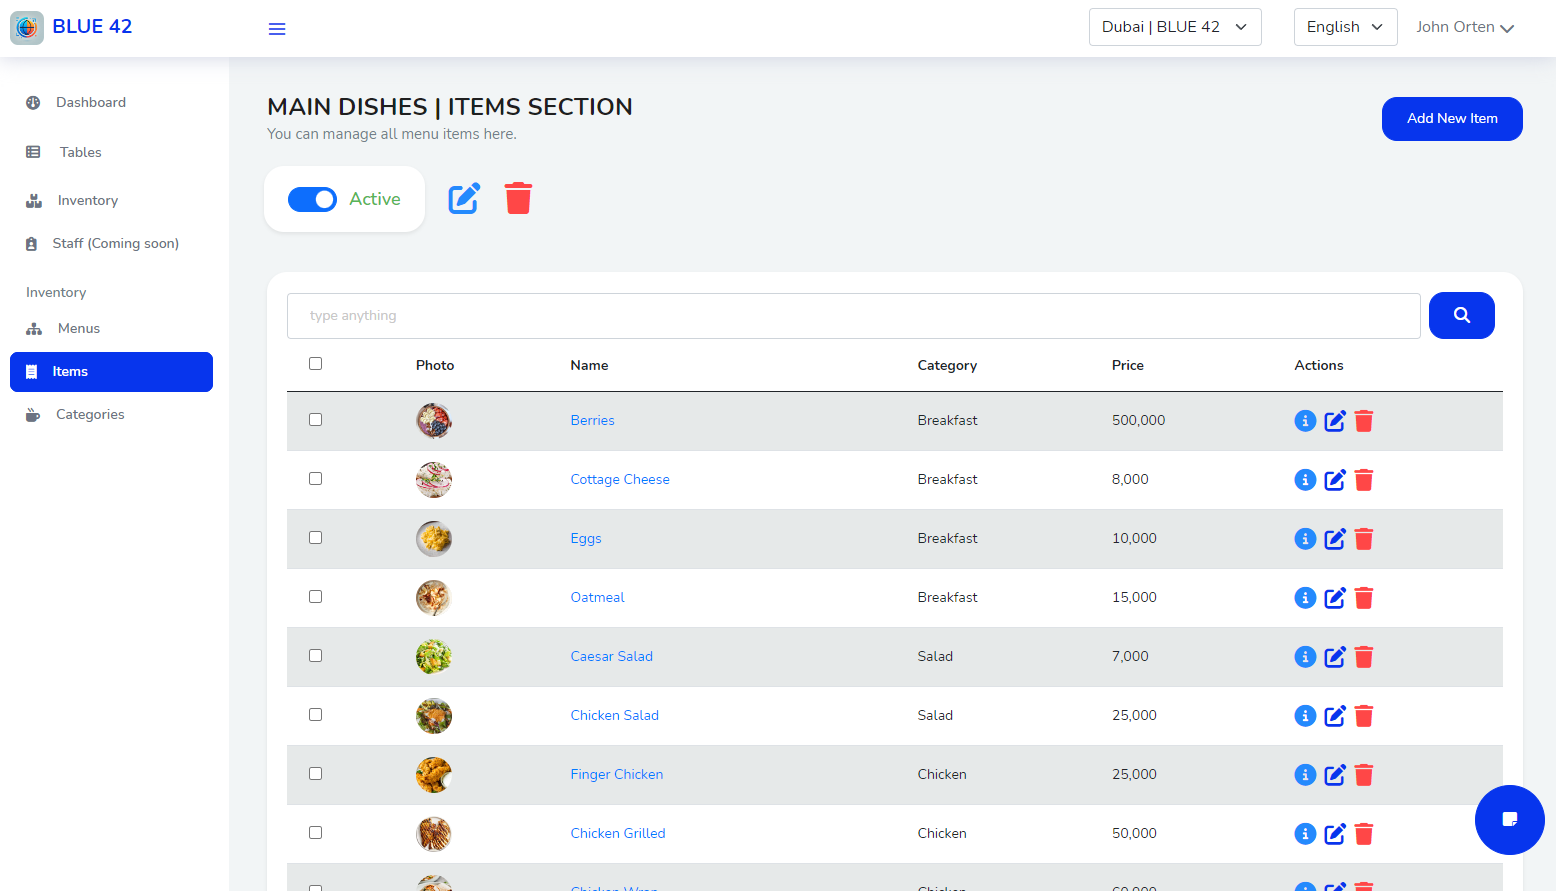Open the John Orten user menu

[x=1464, y=27]
